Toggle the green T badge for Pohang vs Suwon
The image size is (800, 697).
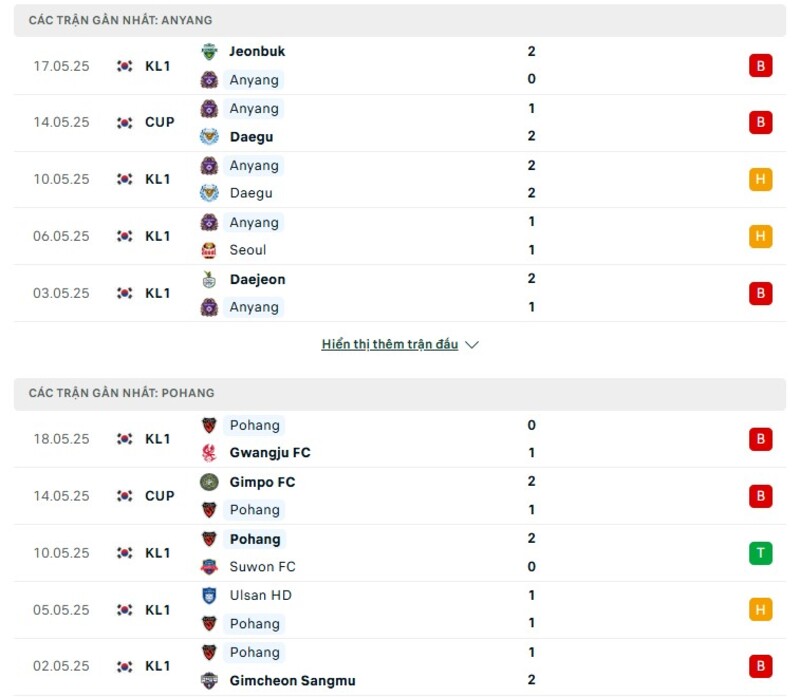[760, 552]
